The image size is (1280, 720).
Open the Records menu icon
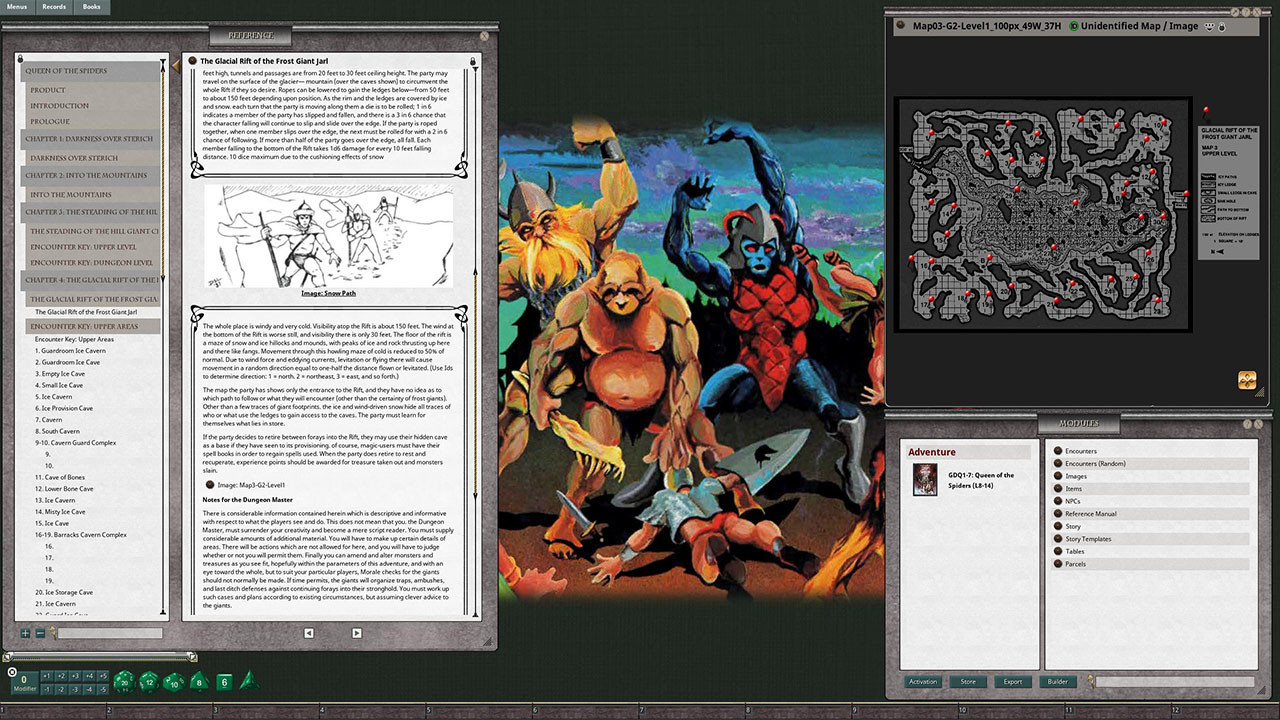(x=53, y=6)
